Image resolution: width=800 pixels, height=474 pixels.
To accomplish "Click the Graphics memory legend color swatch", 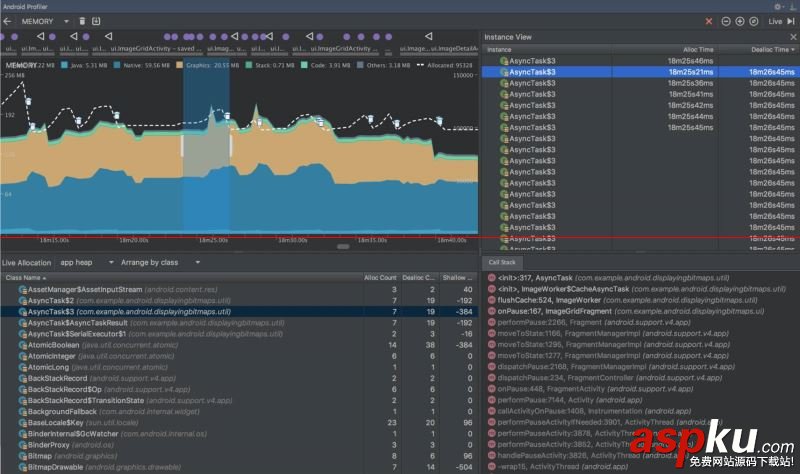I will click(180, 65).
